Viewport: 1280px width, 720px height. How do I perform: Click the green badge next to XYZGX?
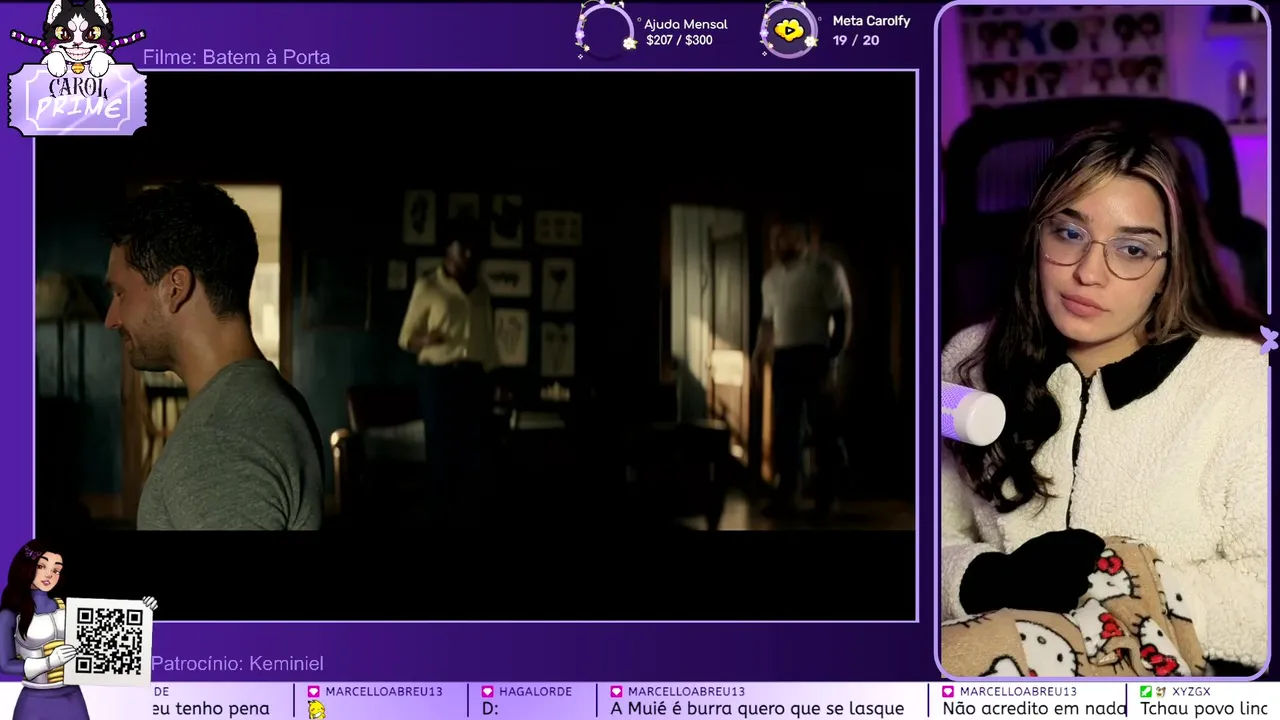point(1146,692)
